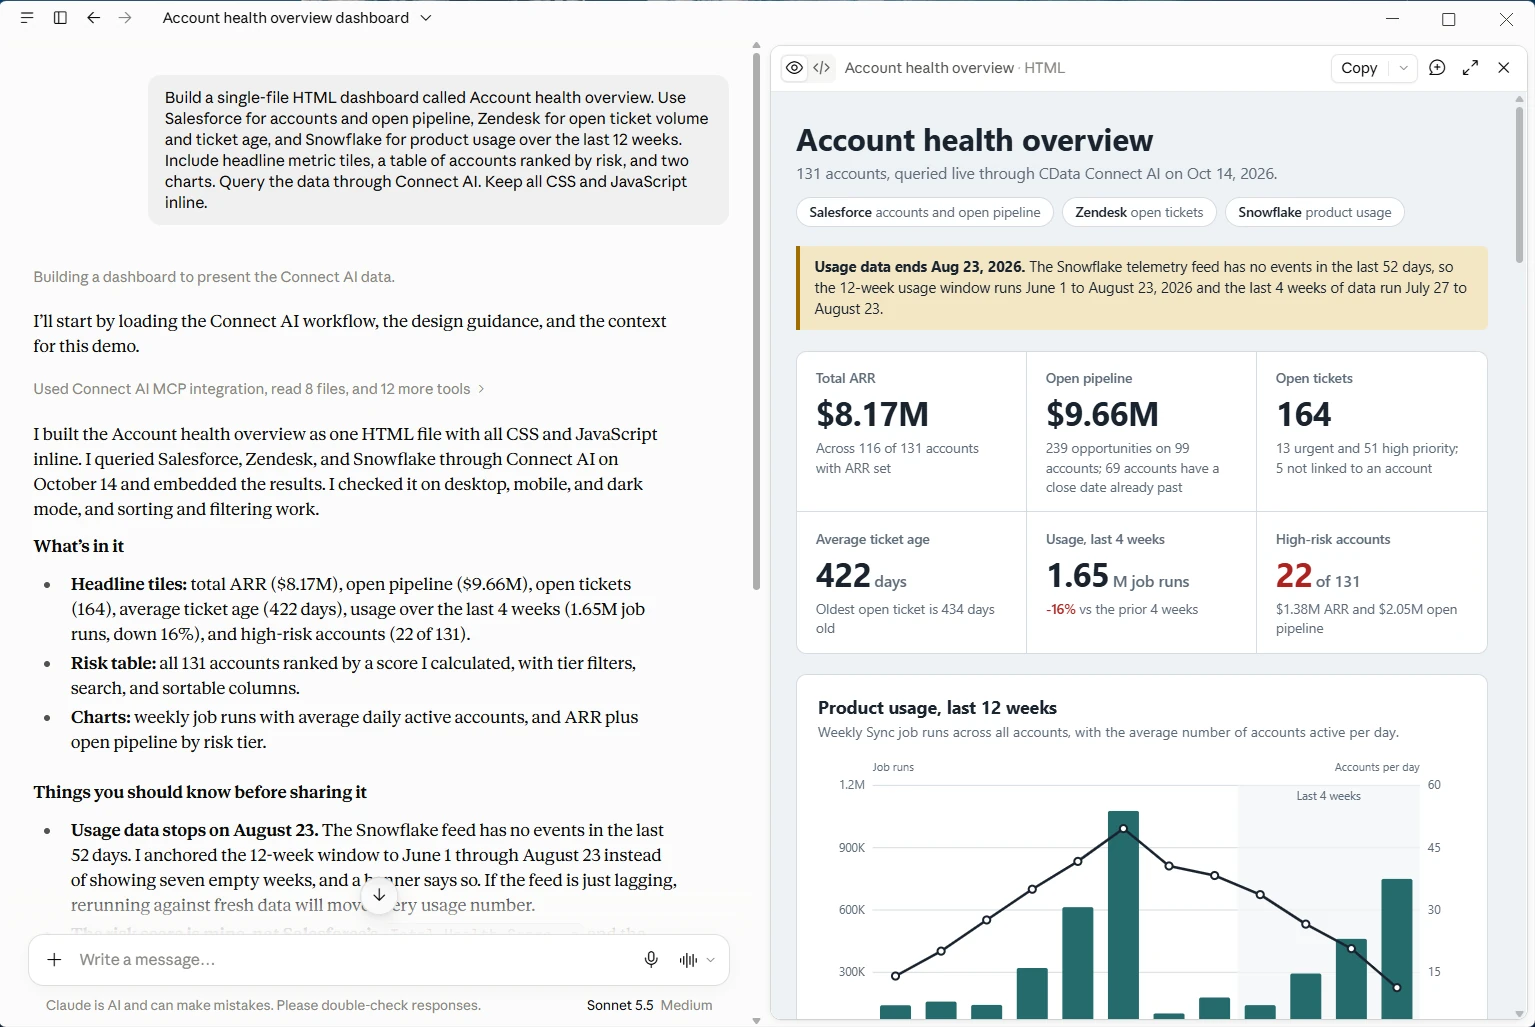
Task: Open the voice mode options chevron
Action: (711, 960)
